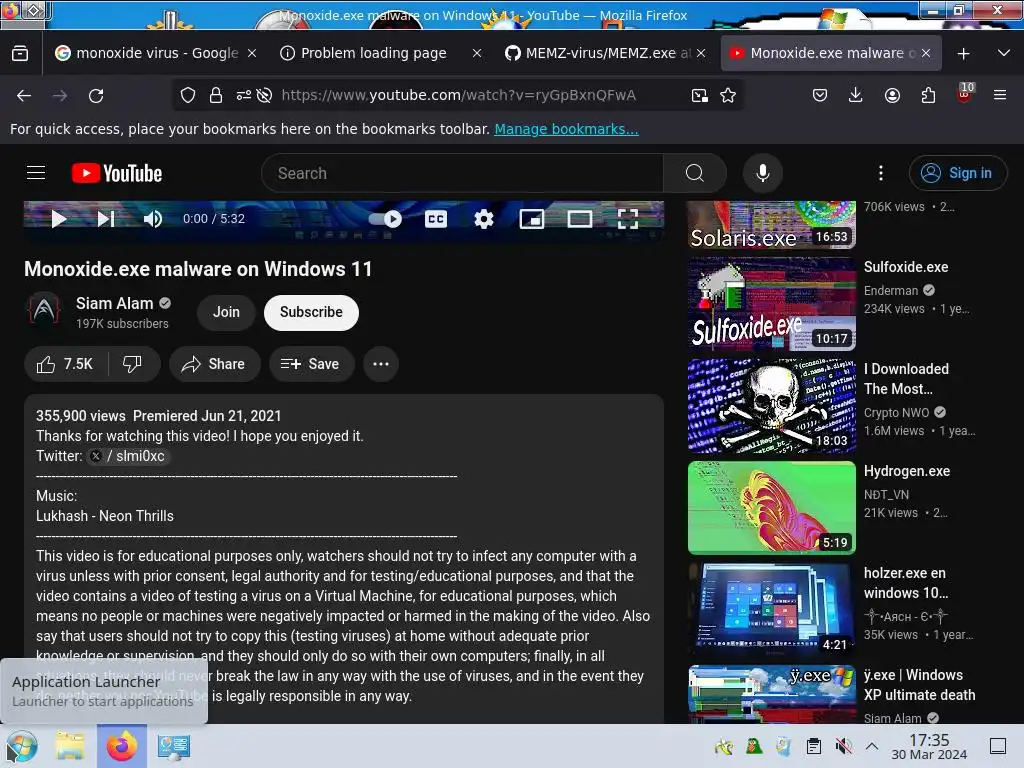Bookmark this page with the star

click(728, 95)
